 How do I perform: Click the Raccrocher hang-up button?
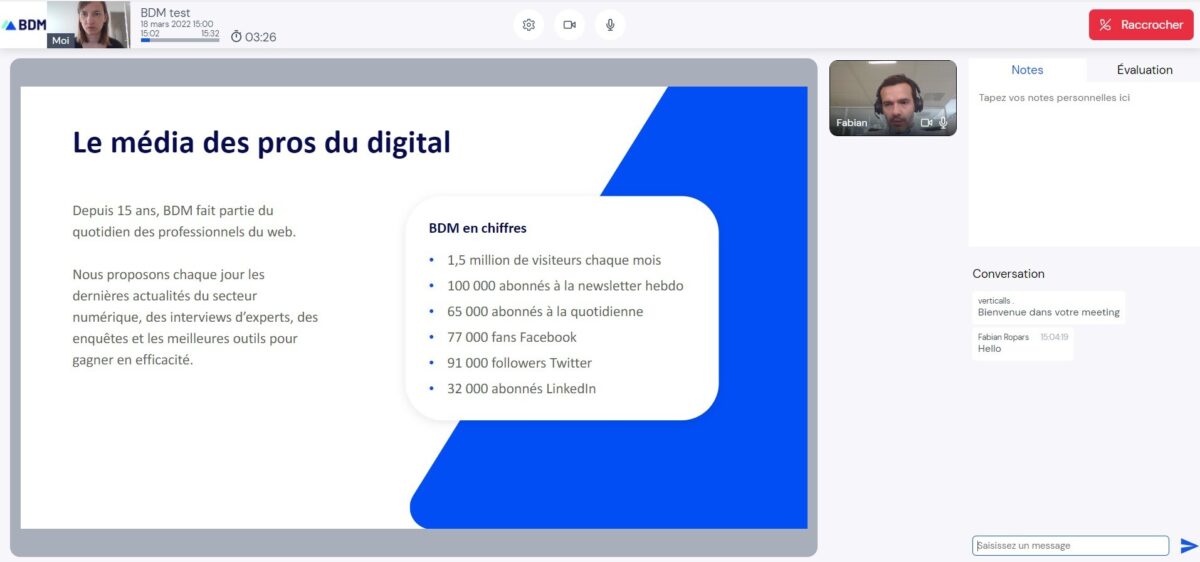(x=1141, y=25)
